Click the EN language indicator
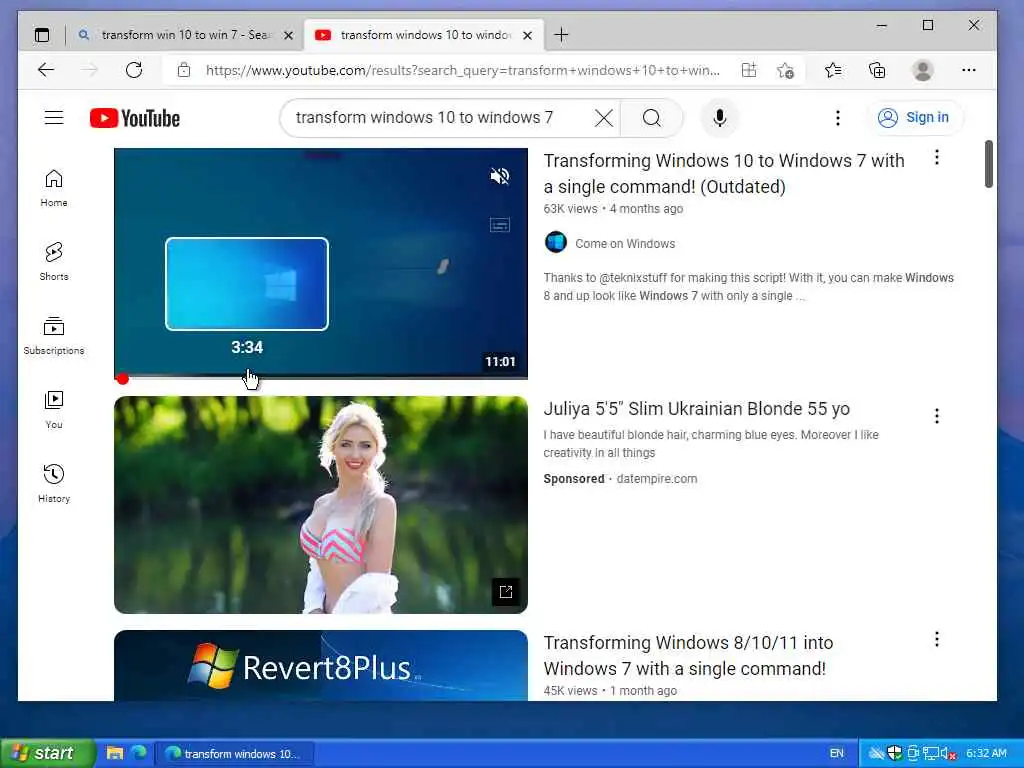 (837, 754)
